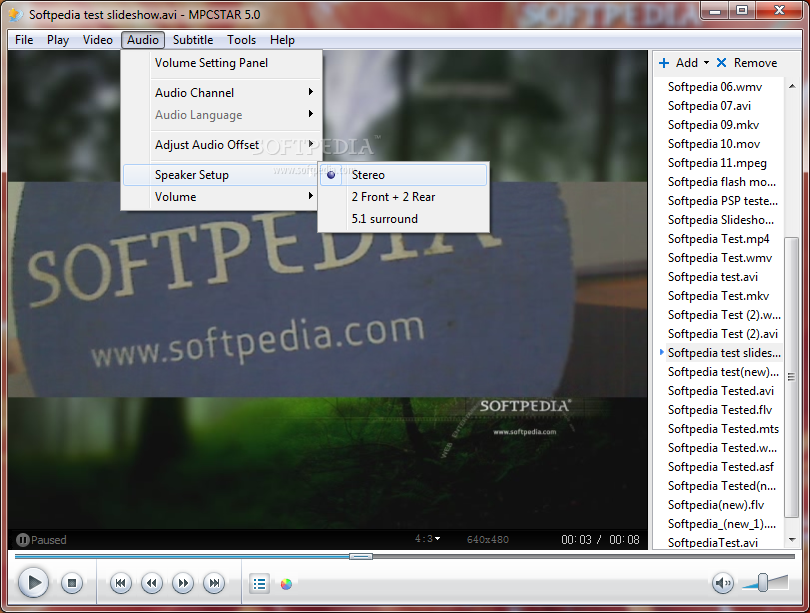Expand the Audio Language submenu

pyautogui.click(x=221, y=115)
